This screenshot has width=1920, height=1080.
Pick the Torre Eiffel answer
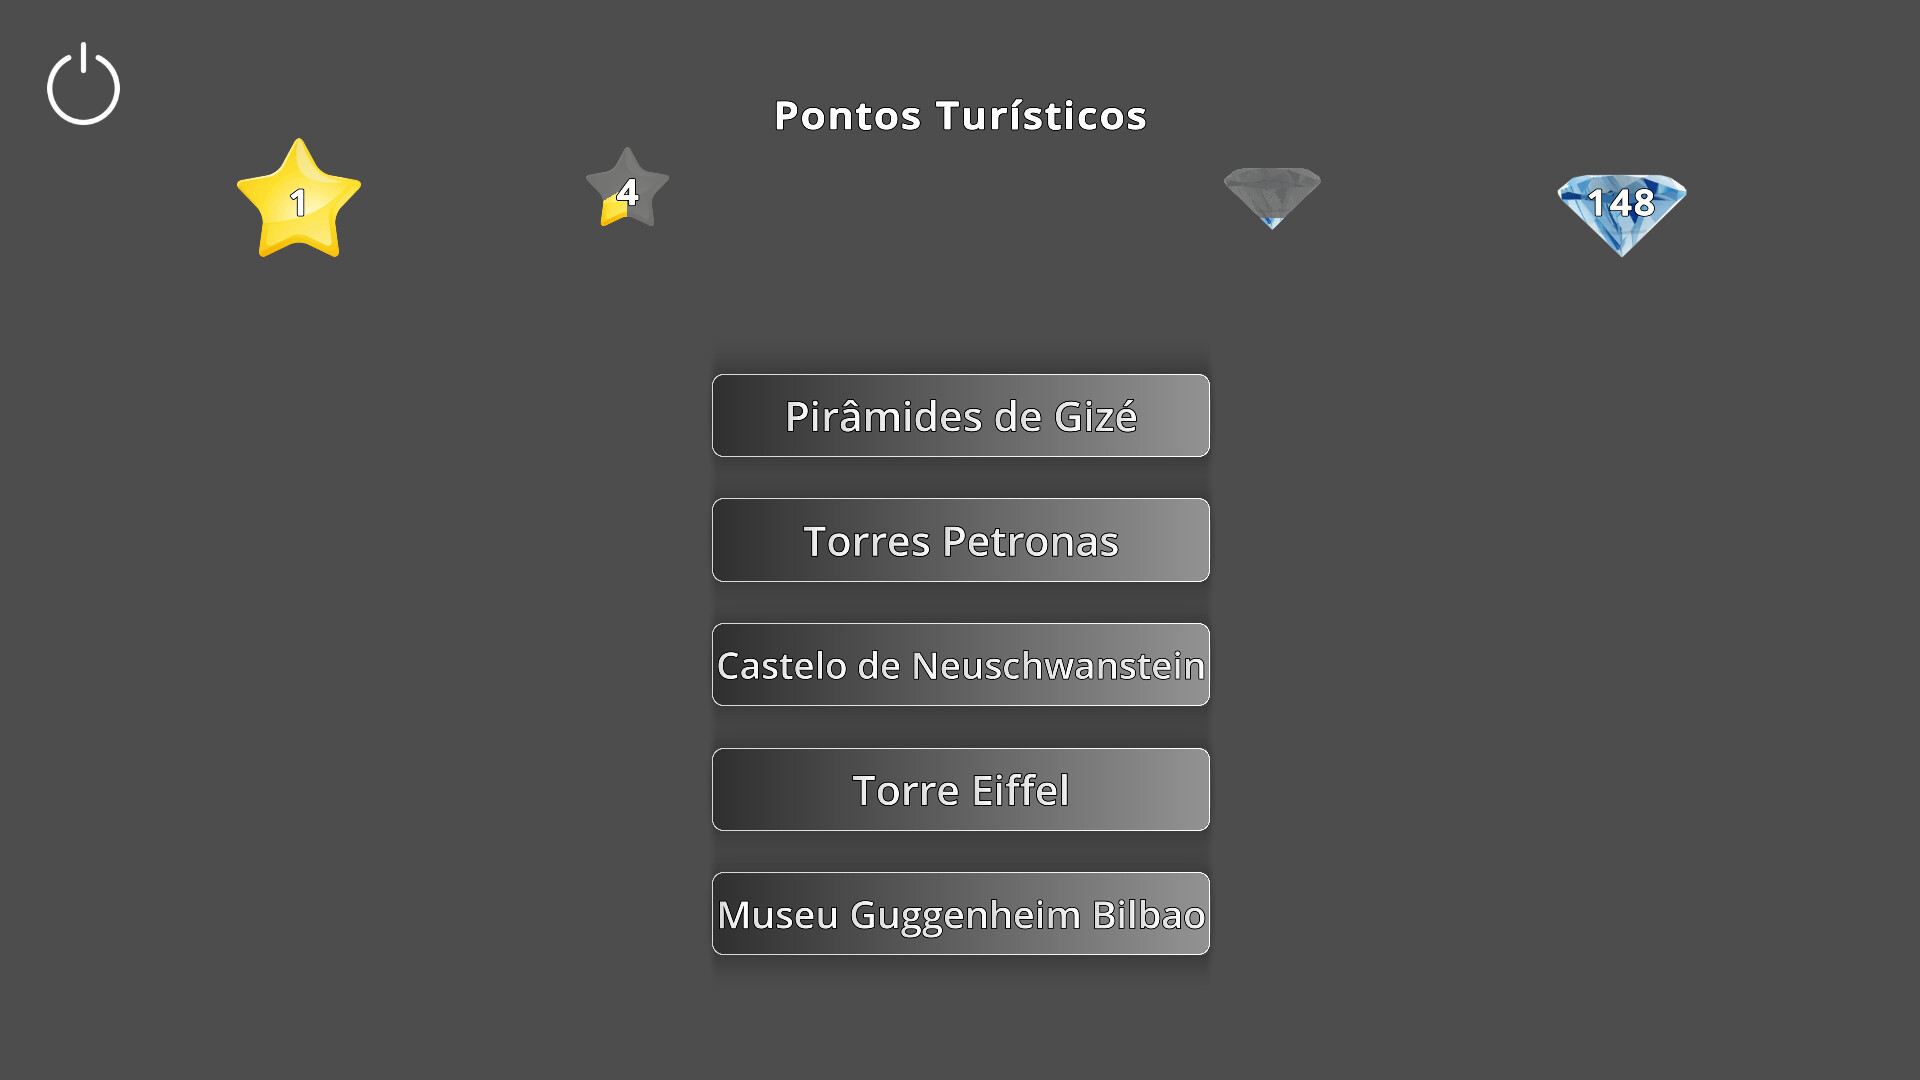[960, 790]
